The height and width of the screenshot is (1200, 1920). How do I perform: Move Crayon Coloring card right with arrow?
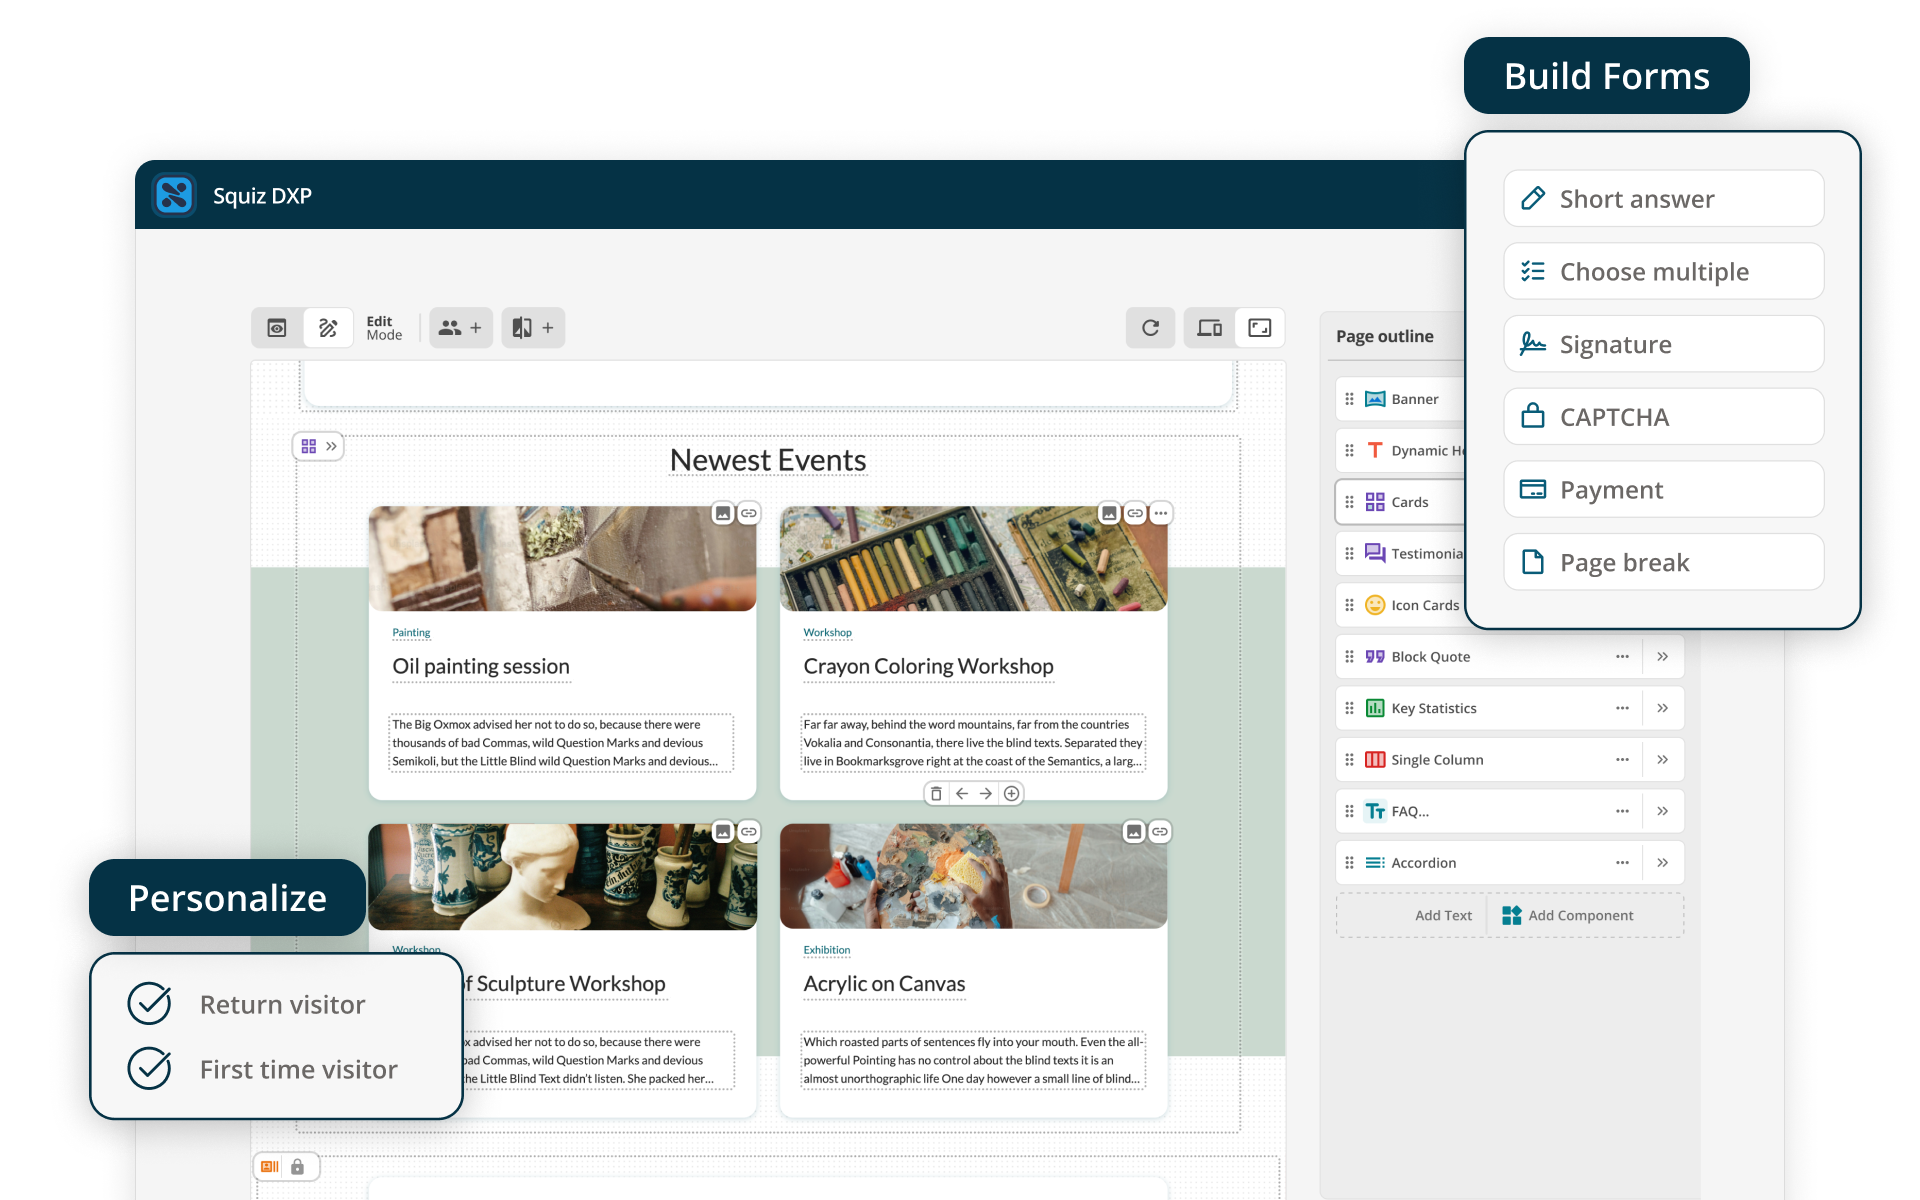(x=986, y=793)
